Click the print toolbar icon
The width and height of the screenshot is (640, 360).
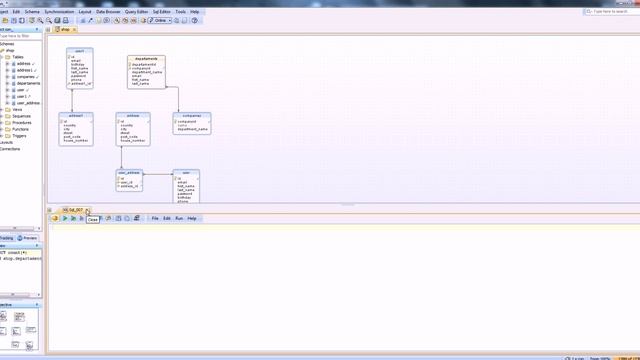pos(66,20)
